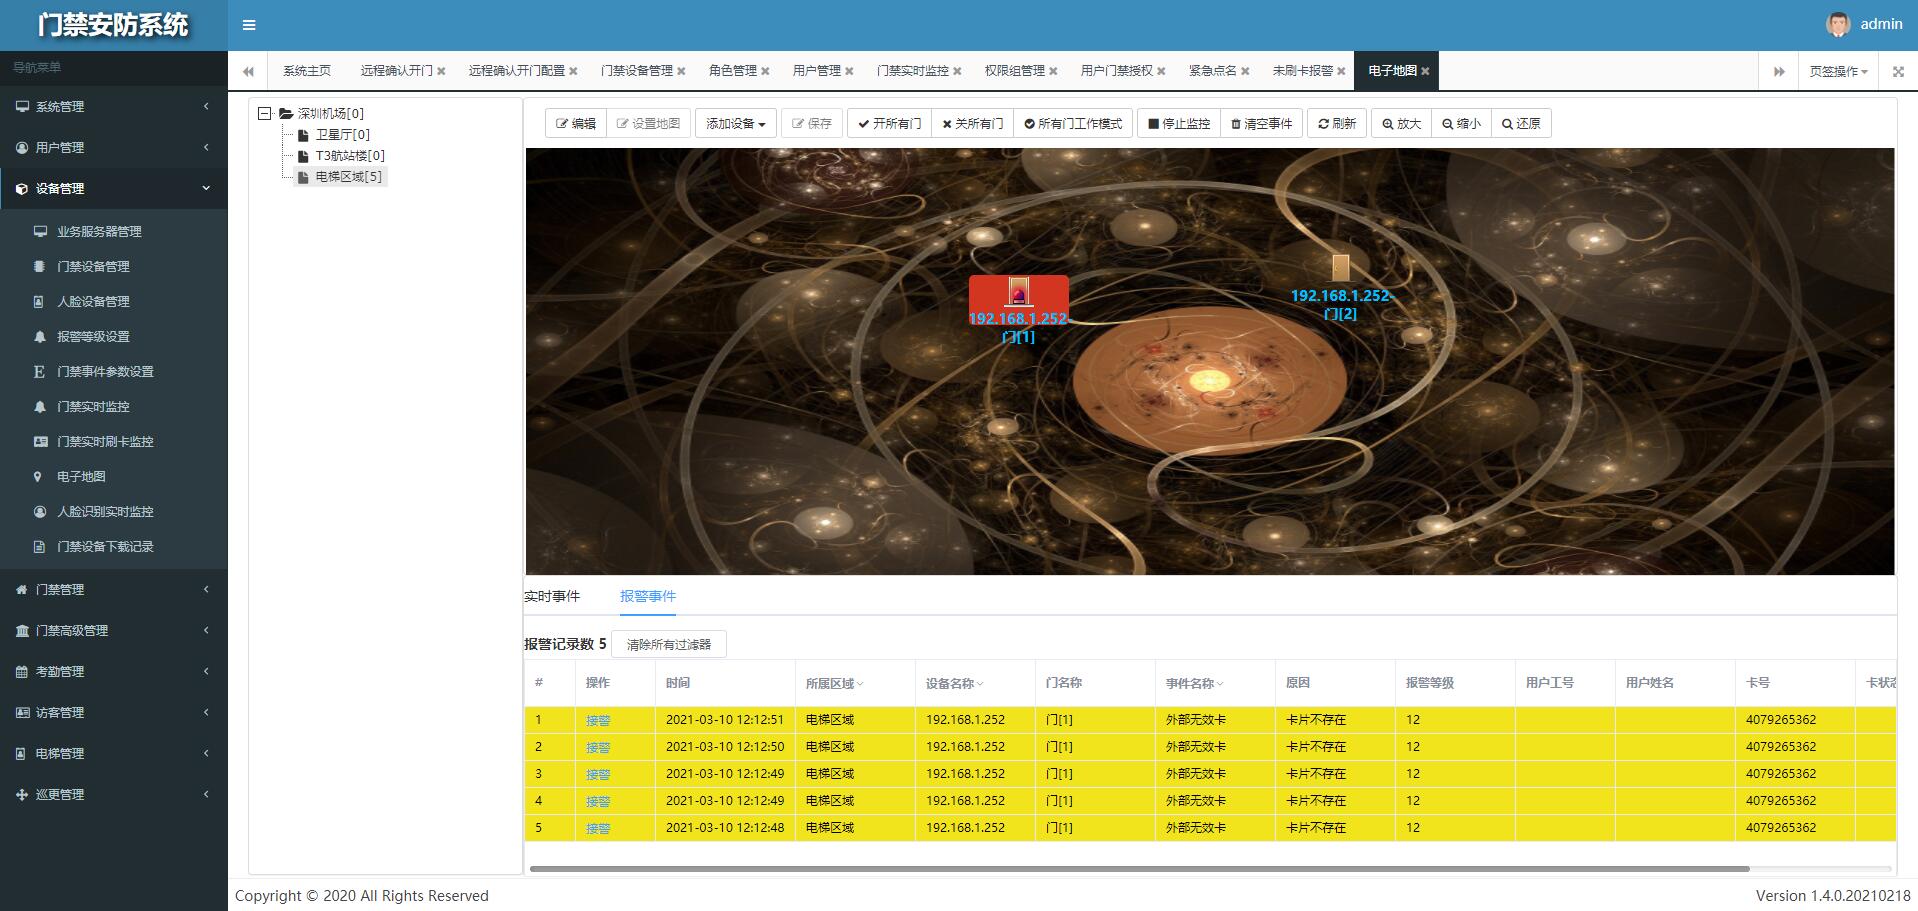The width and height of the screenshot is (1918, 911).
Task: Click the hamburger menu icon in header
Action: [x=249, y=25]
